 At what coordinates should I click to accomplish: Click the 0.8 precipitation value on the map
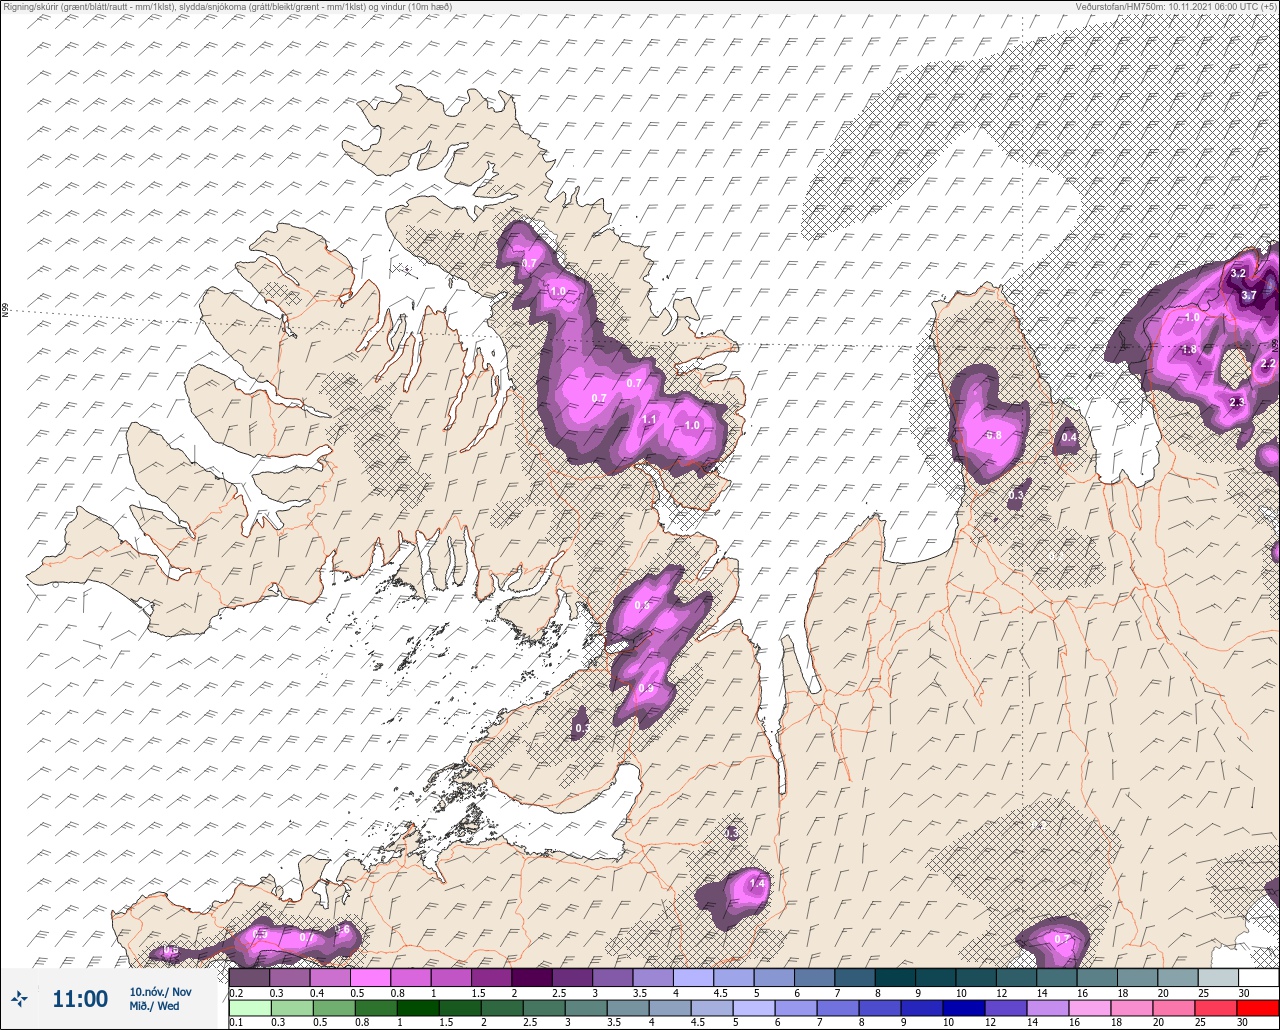pos(994,436)
